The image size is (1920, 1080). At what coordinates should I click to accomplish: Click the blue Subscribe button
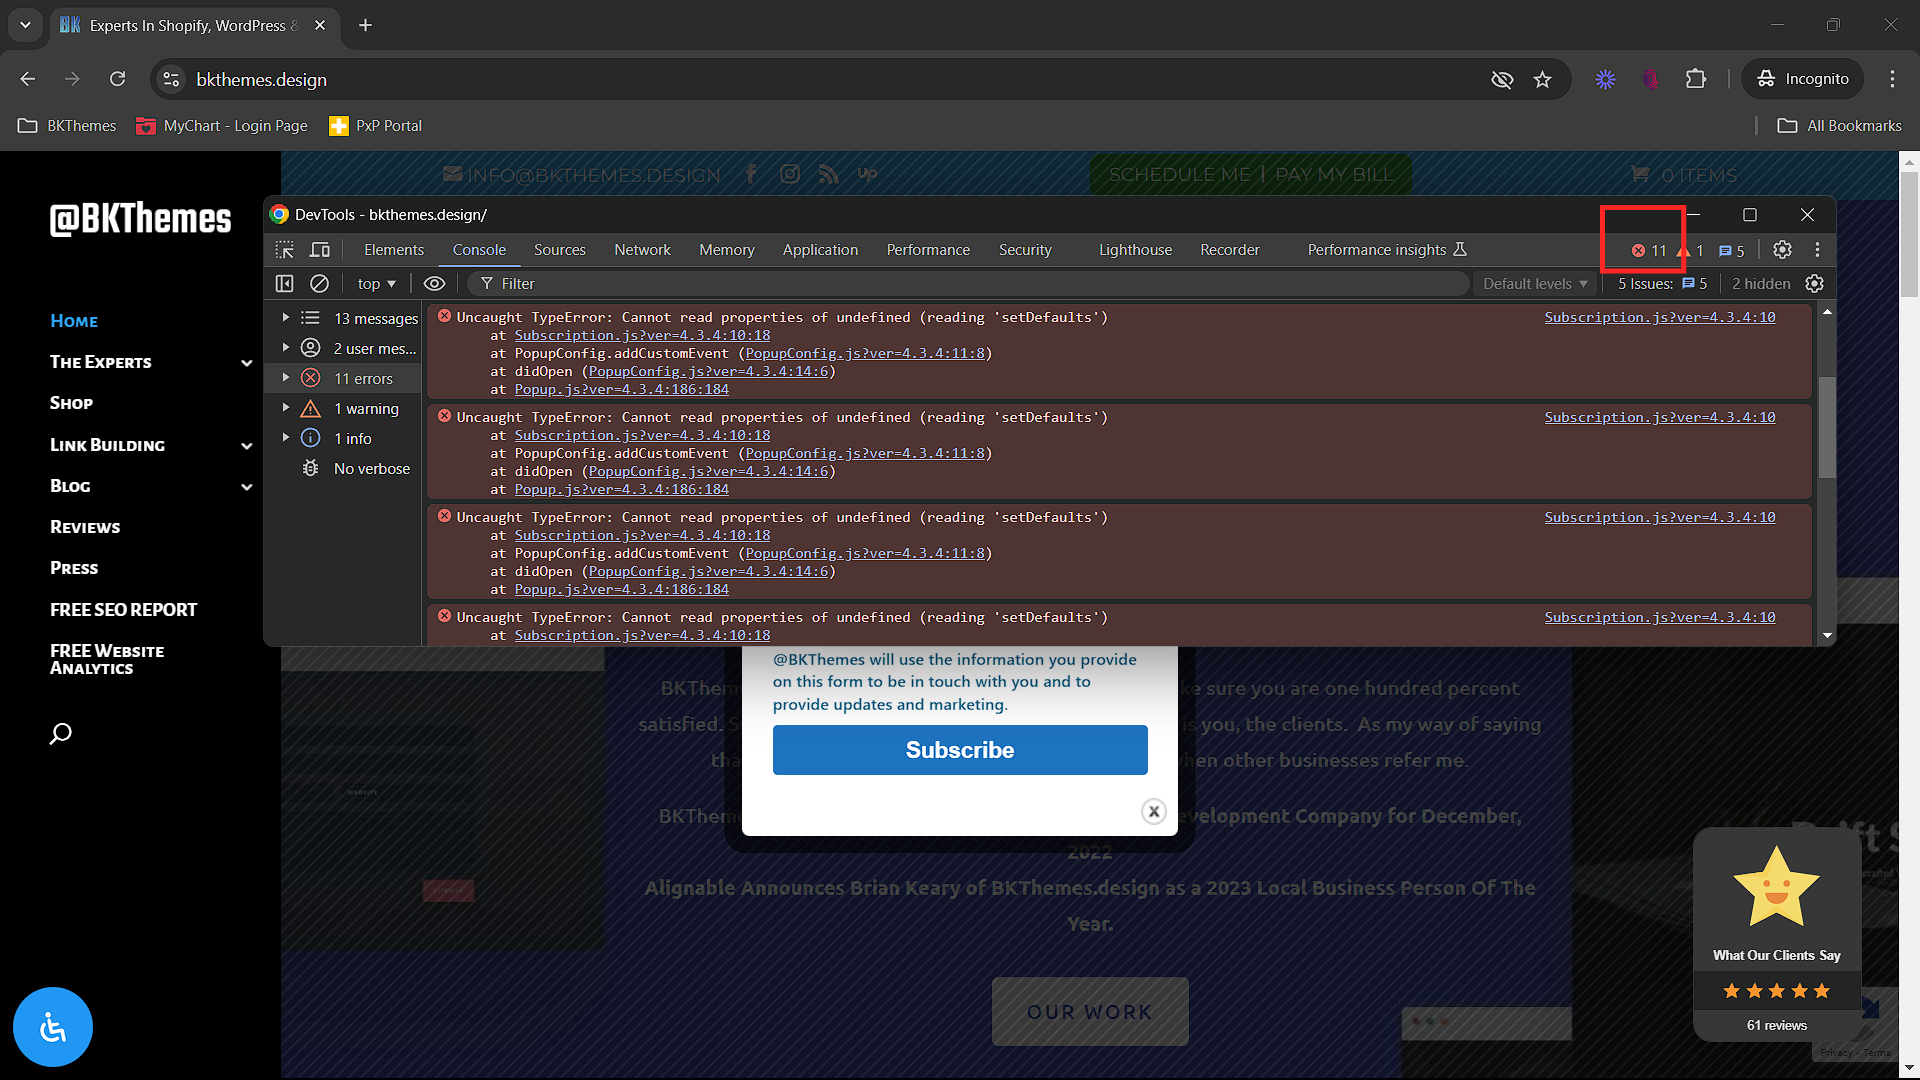(960, 750)
